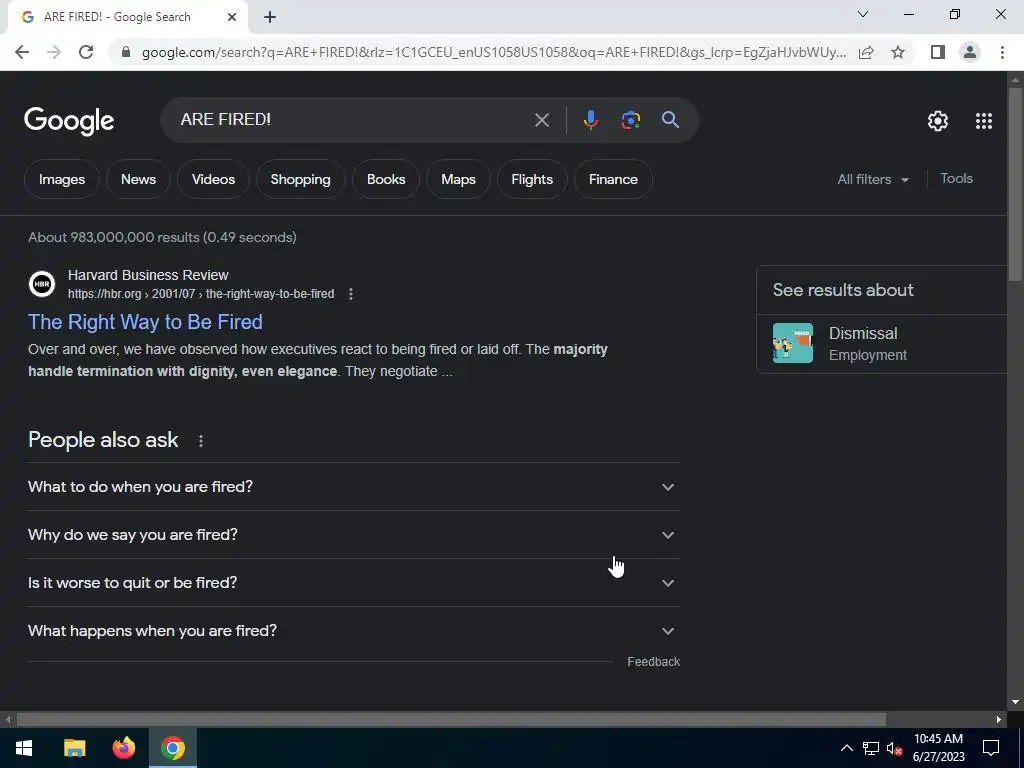Click the network tray icon
Screen dimensions: 1024x768
click(x=871, y=748)
